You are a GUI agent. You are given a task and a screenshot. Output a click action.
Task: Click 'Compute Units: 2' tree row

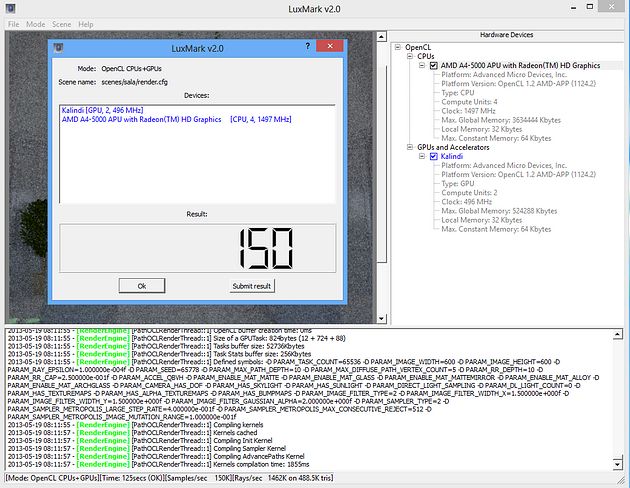point(469,192)
